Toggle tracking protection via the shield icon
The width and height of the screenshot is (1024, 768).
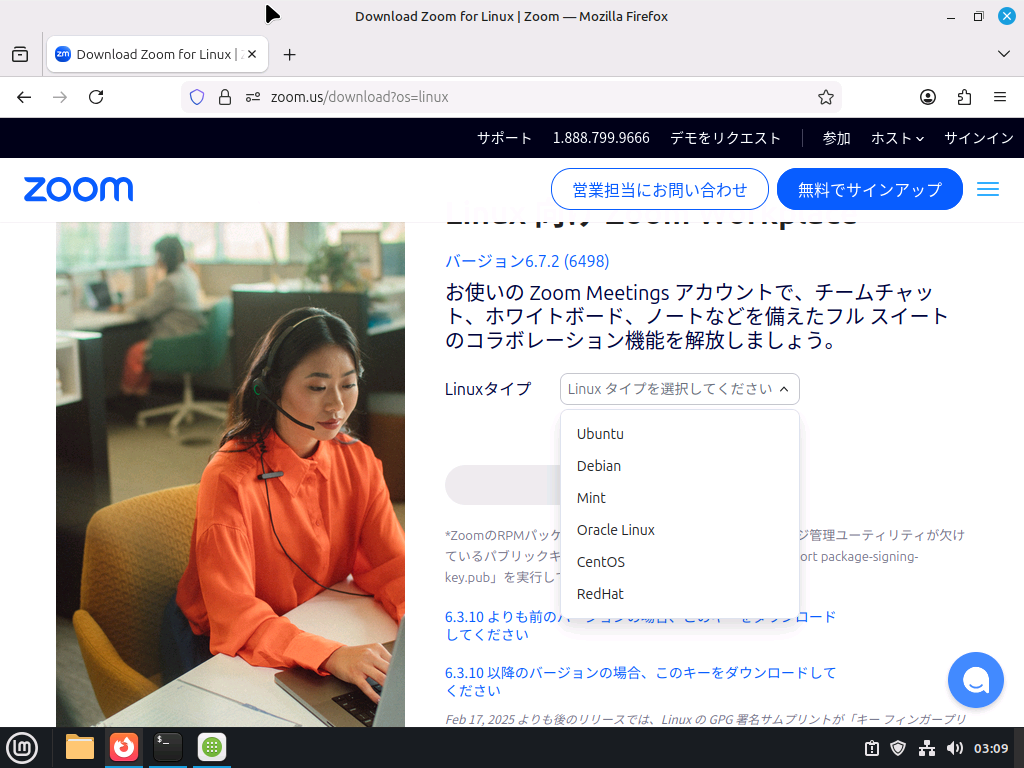[x=197, y=97]
